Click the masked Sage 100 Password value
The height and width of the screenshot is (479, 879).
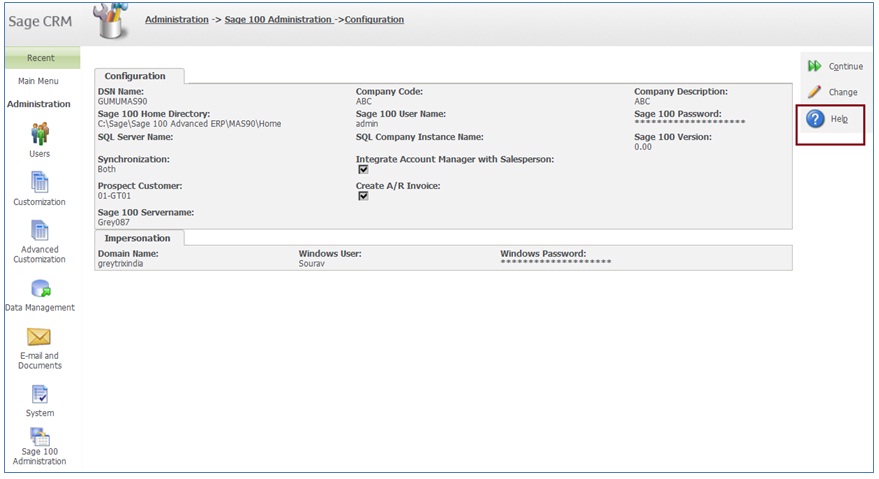[x=690, y=122]
